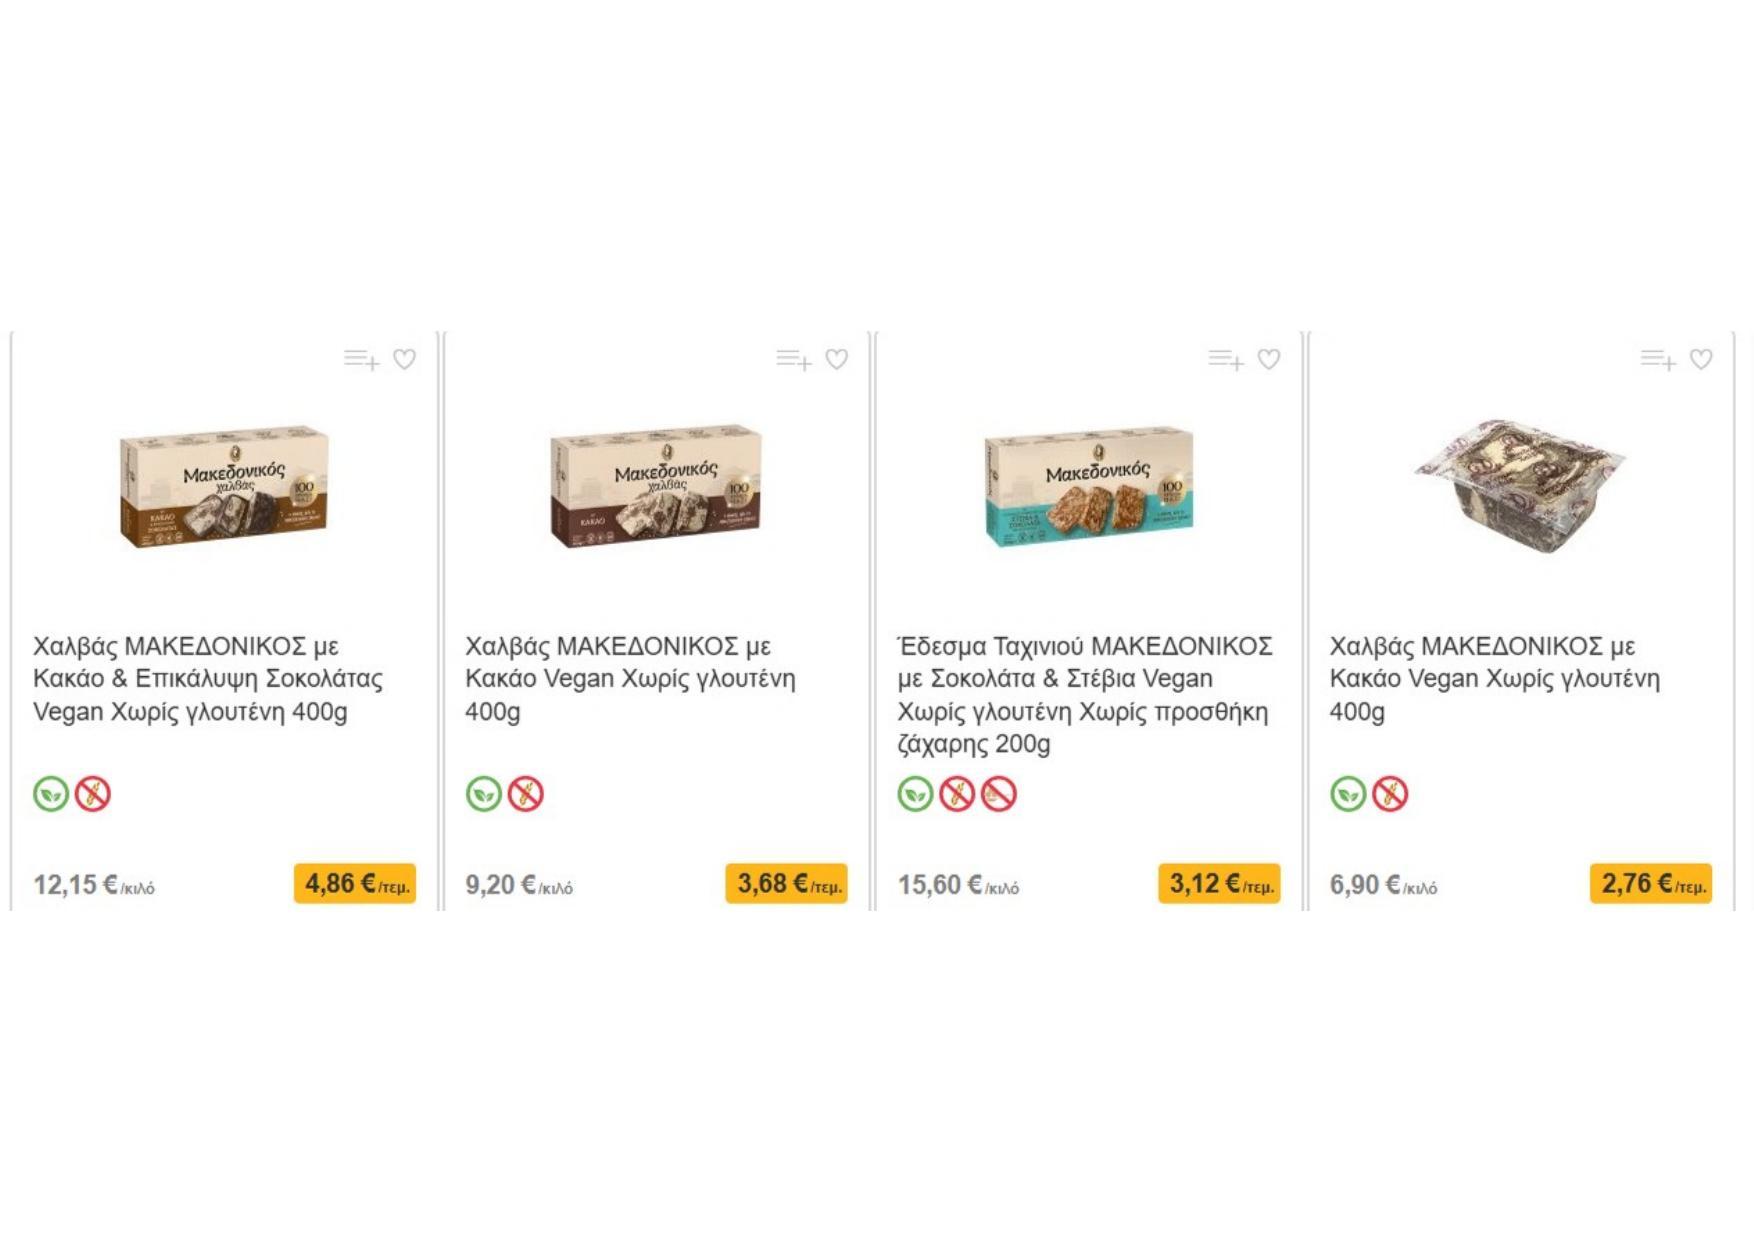The image size is (1754, 1240).
Task: Mark 2,76 € cocoa halva as favorite
Action: point(1701,359)
